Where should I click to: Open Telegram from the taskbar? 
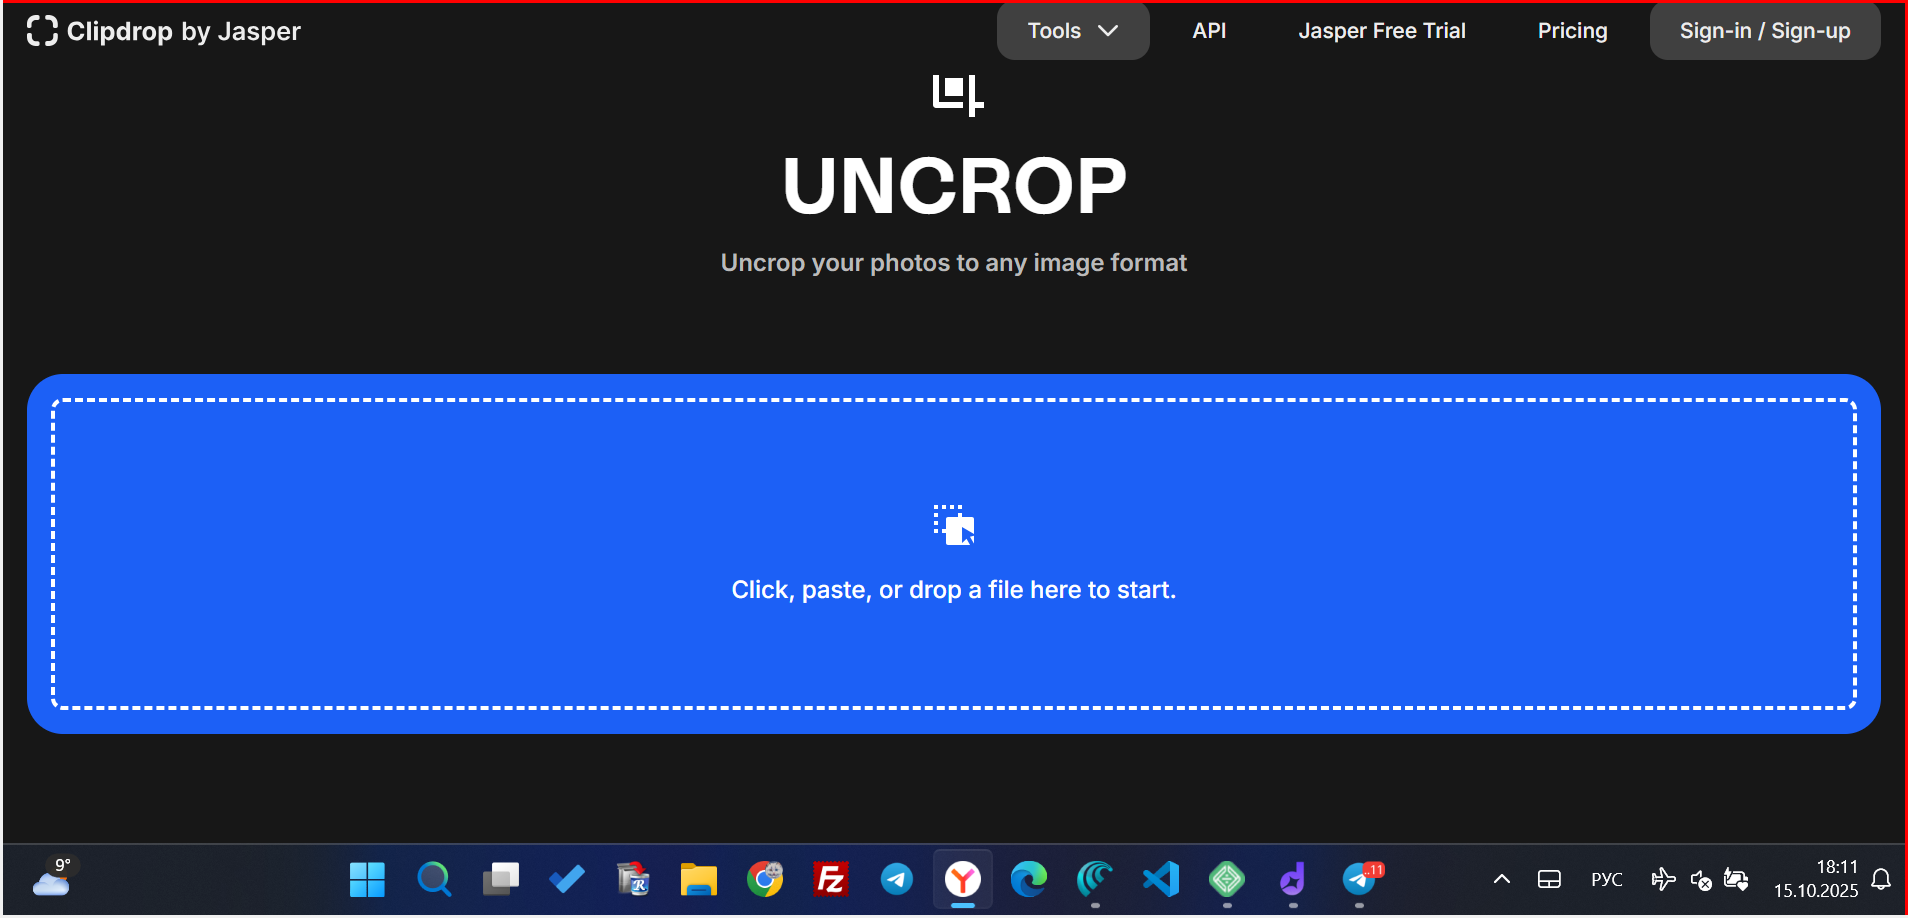pos(897,879)
